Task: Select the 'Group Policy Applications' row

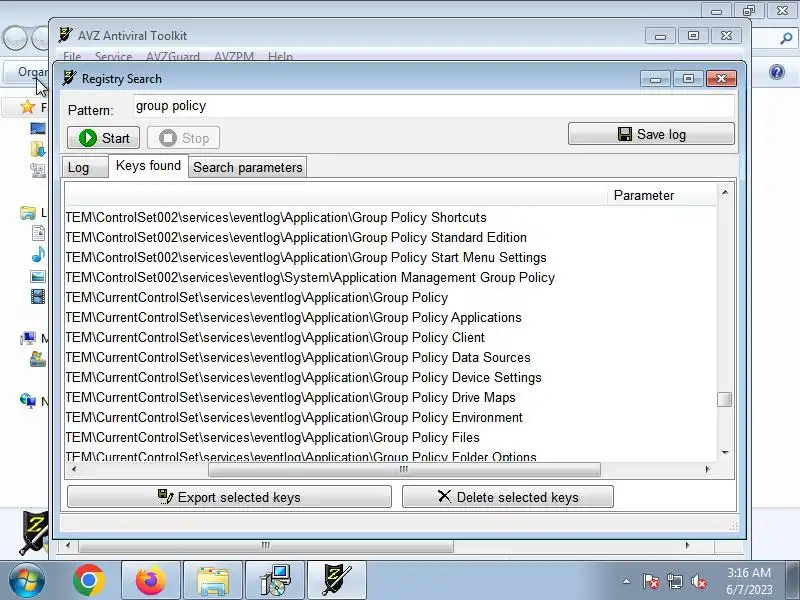Action: tap(390, 317)
